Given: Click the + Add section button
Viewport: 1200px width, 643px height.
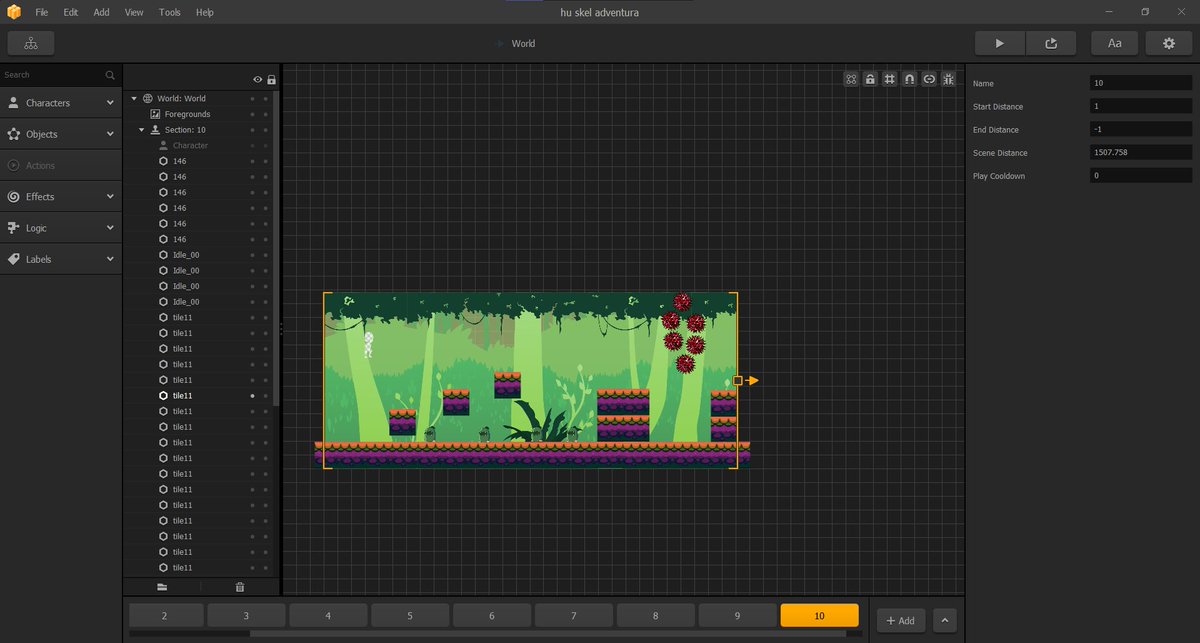Looking at the screenshot, I should coord(900,620).
